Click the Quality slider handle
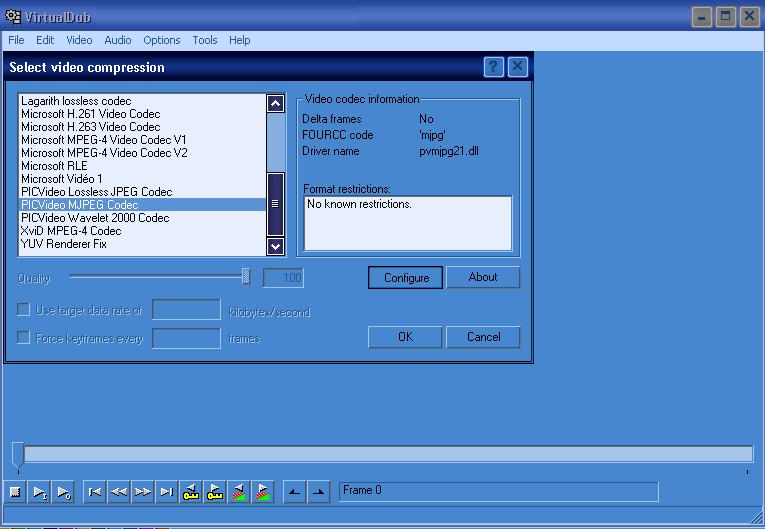Viewport: 765px width, 529px height. click(246, 276)
